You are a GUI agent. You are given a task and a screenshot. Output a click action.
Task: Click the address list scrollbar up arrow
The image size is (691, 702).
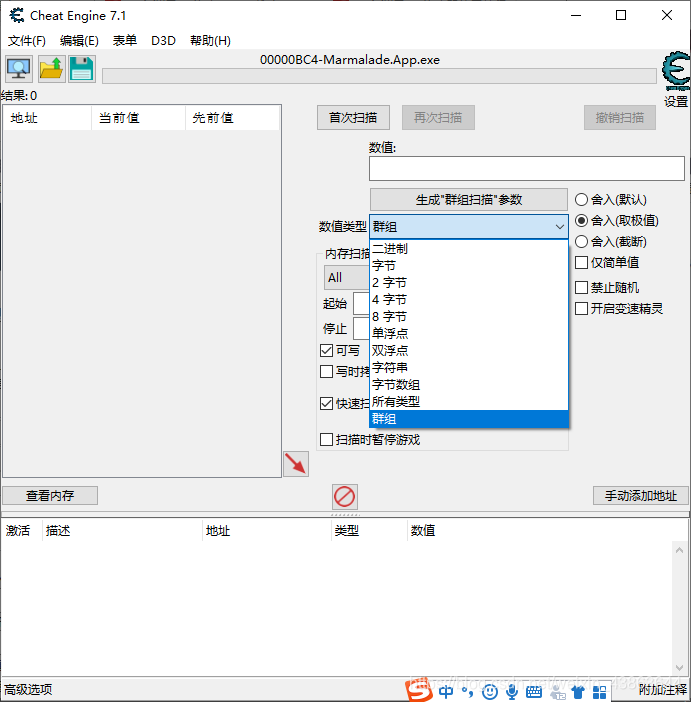pyautogui.click(x=679, y=550)
